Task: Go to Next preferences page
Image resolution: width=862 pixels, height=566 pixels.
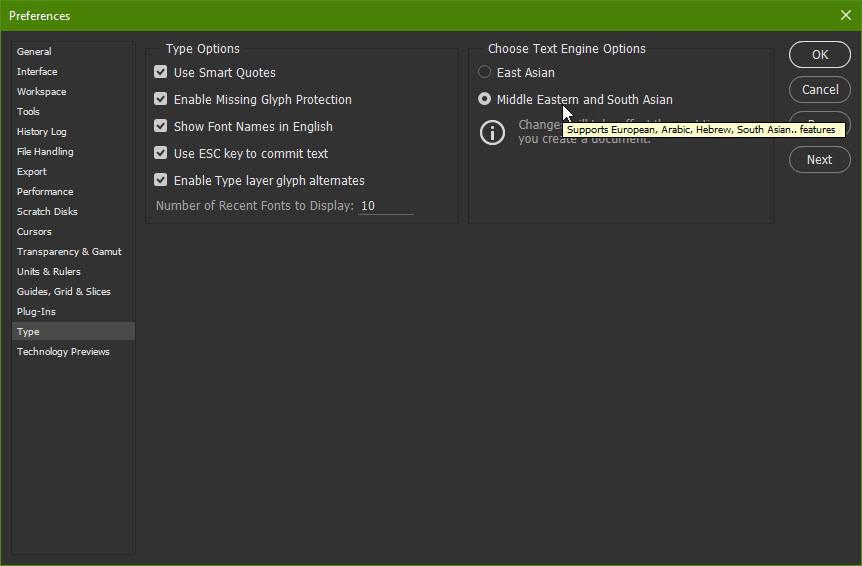Action: click(820, 159)
